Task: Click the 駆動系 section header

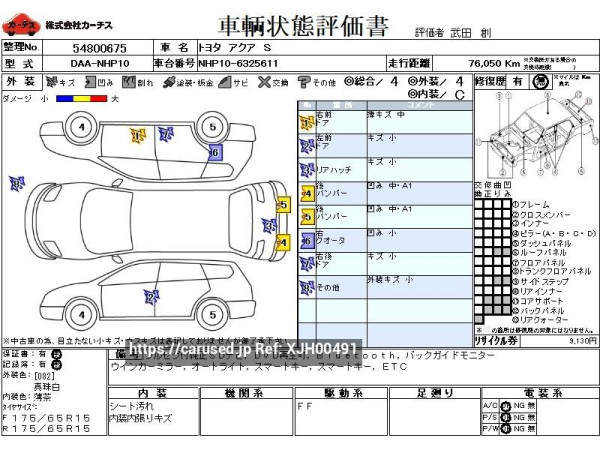Action: pos(344,393)
